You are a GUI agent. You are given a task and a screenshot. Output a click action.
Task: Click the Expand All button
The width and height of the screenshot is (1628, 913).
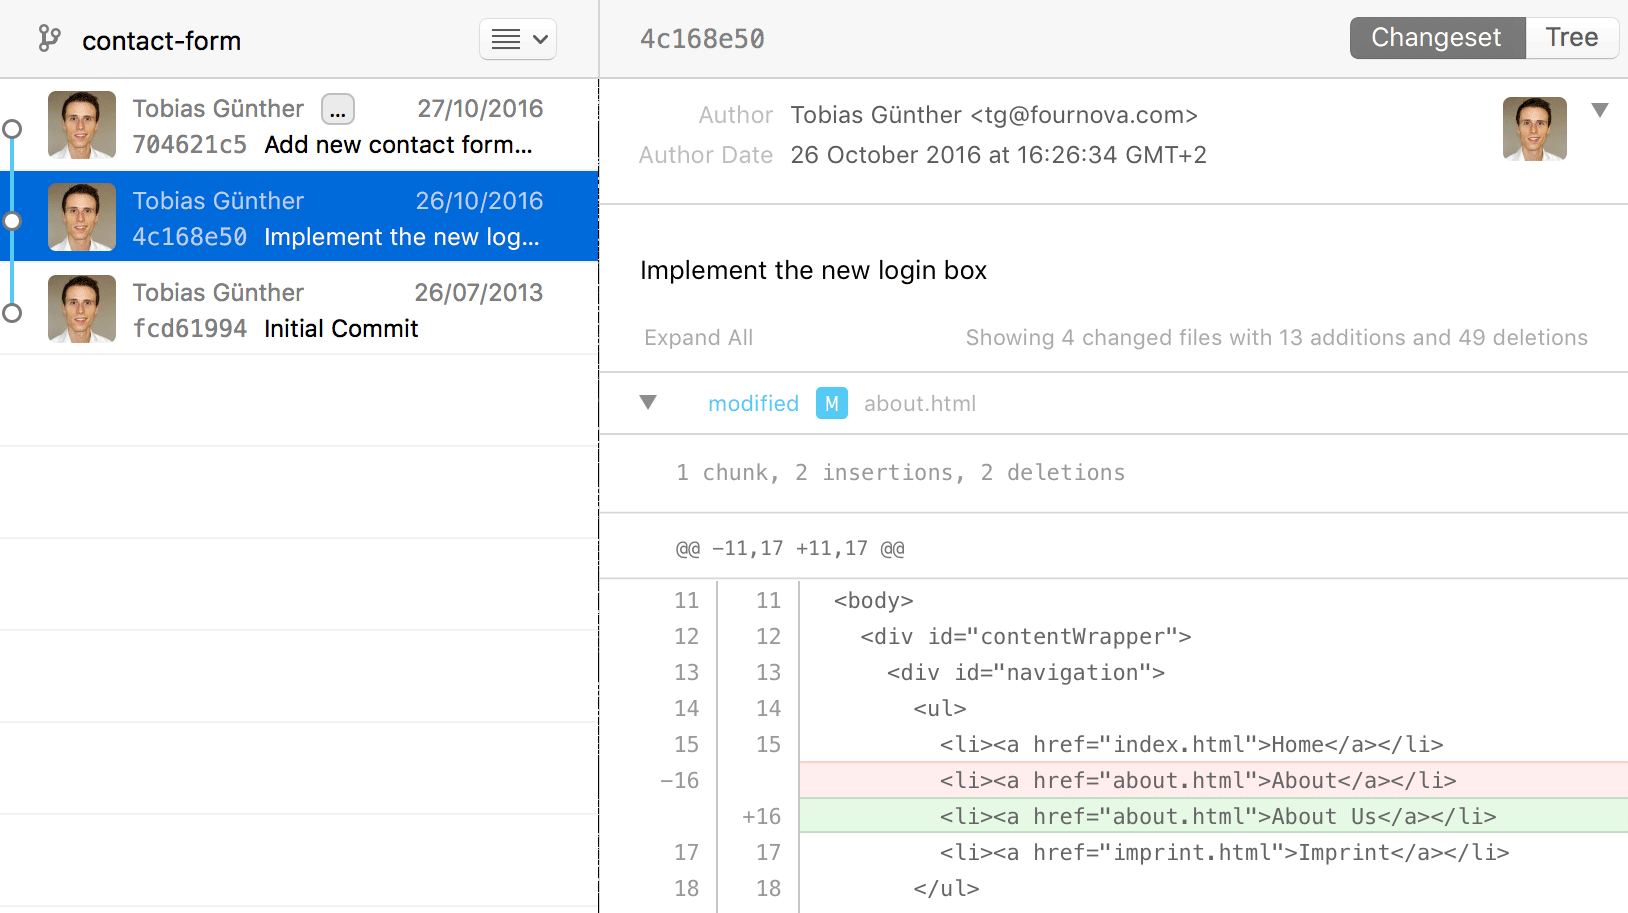698,337
